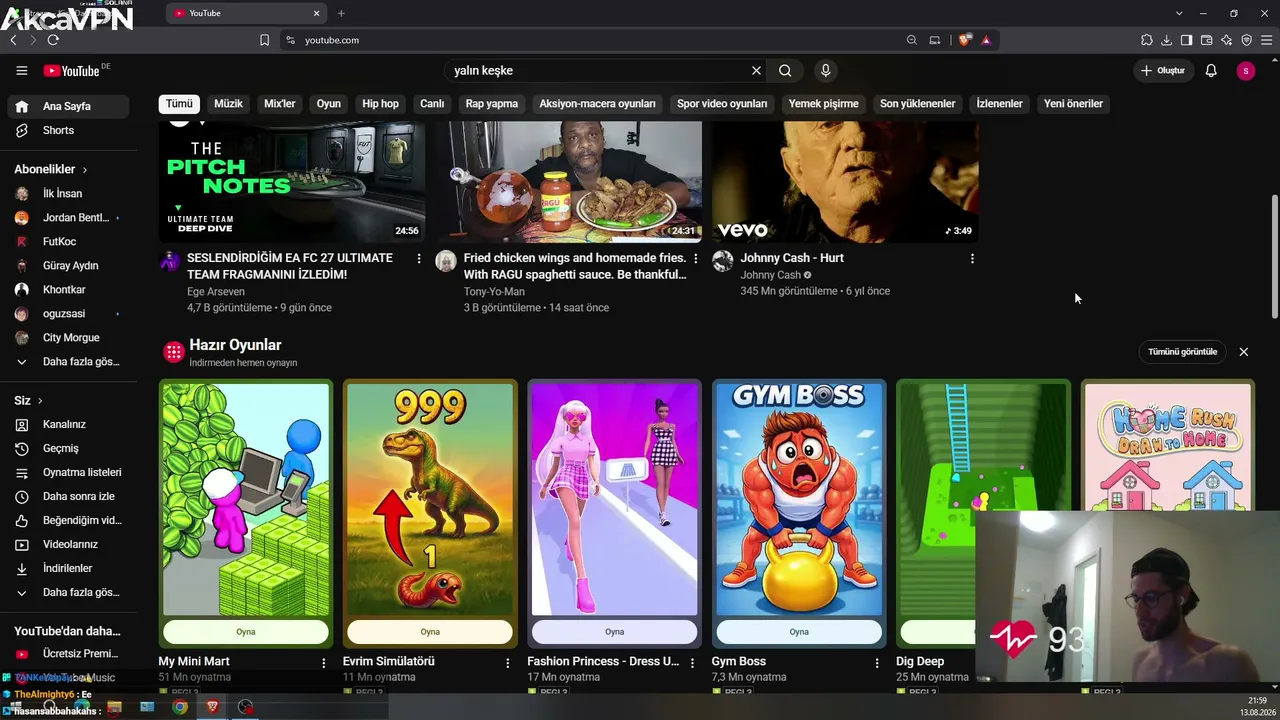Image resolution: width=1280 pixels, height=720 pixels.
Task: Open video options for Johnny Cash - Hurt
Action: [972, 258]
